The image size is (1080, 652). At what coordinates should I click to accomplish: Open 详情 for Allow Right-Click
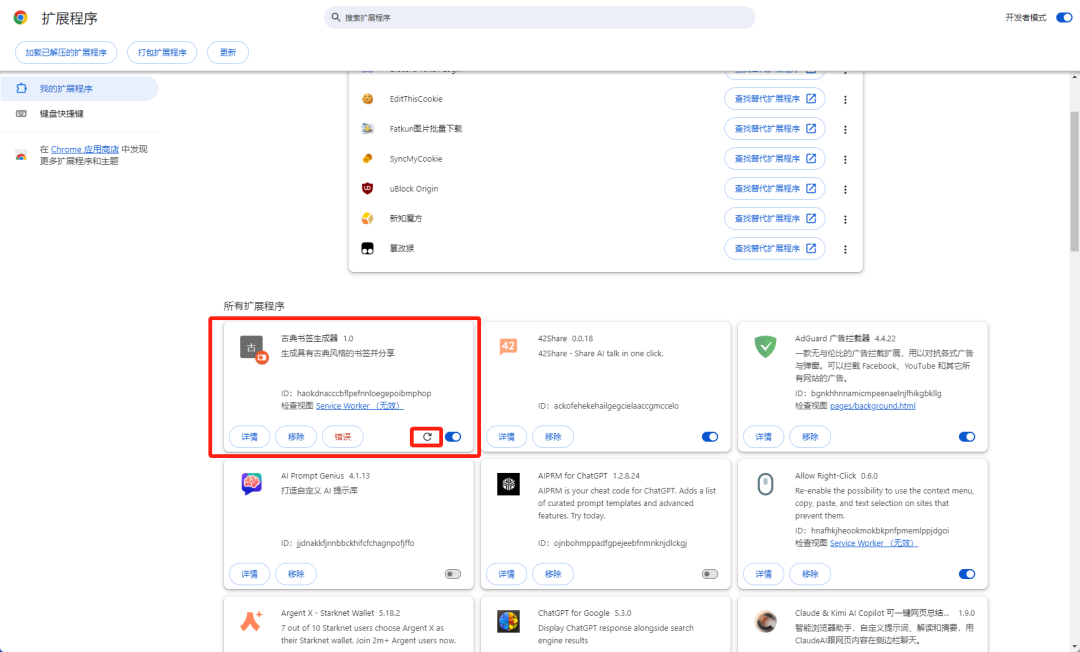[763, 574]
